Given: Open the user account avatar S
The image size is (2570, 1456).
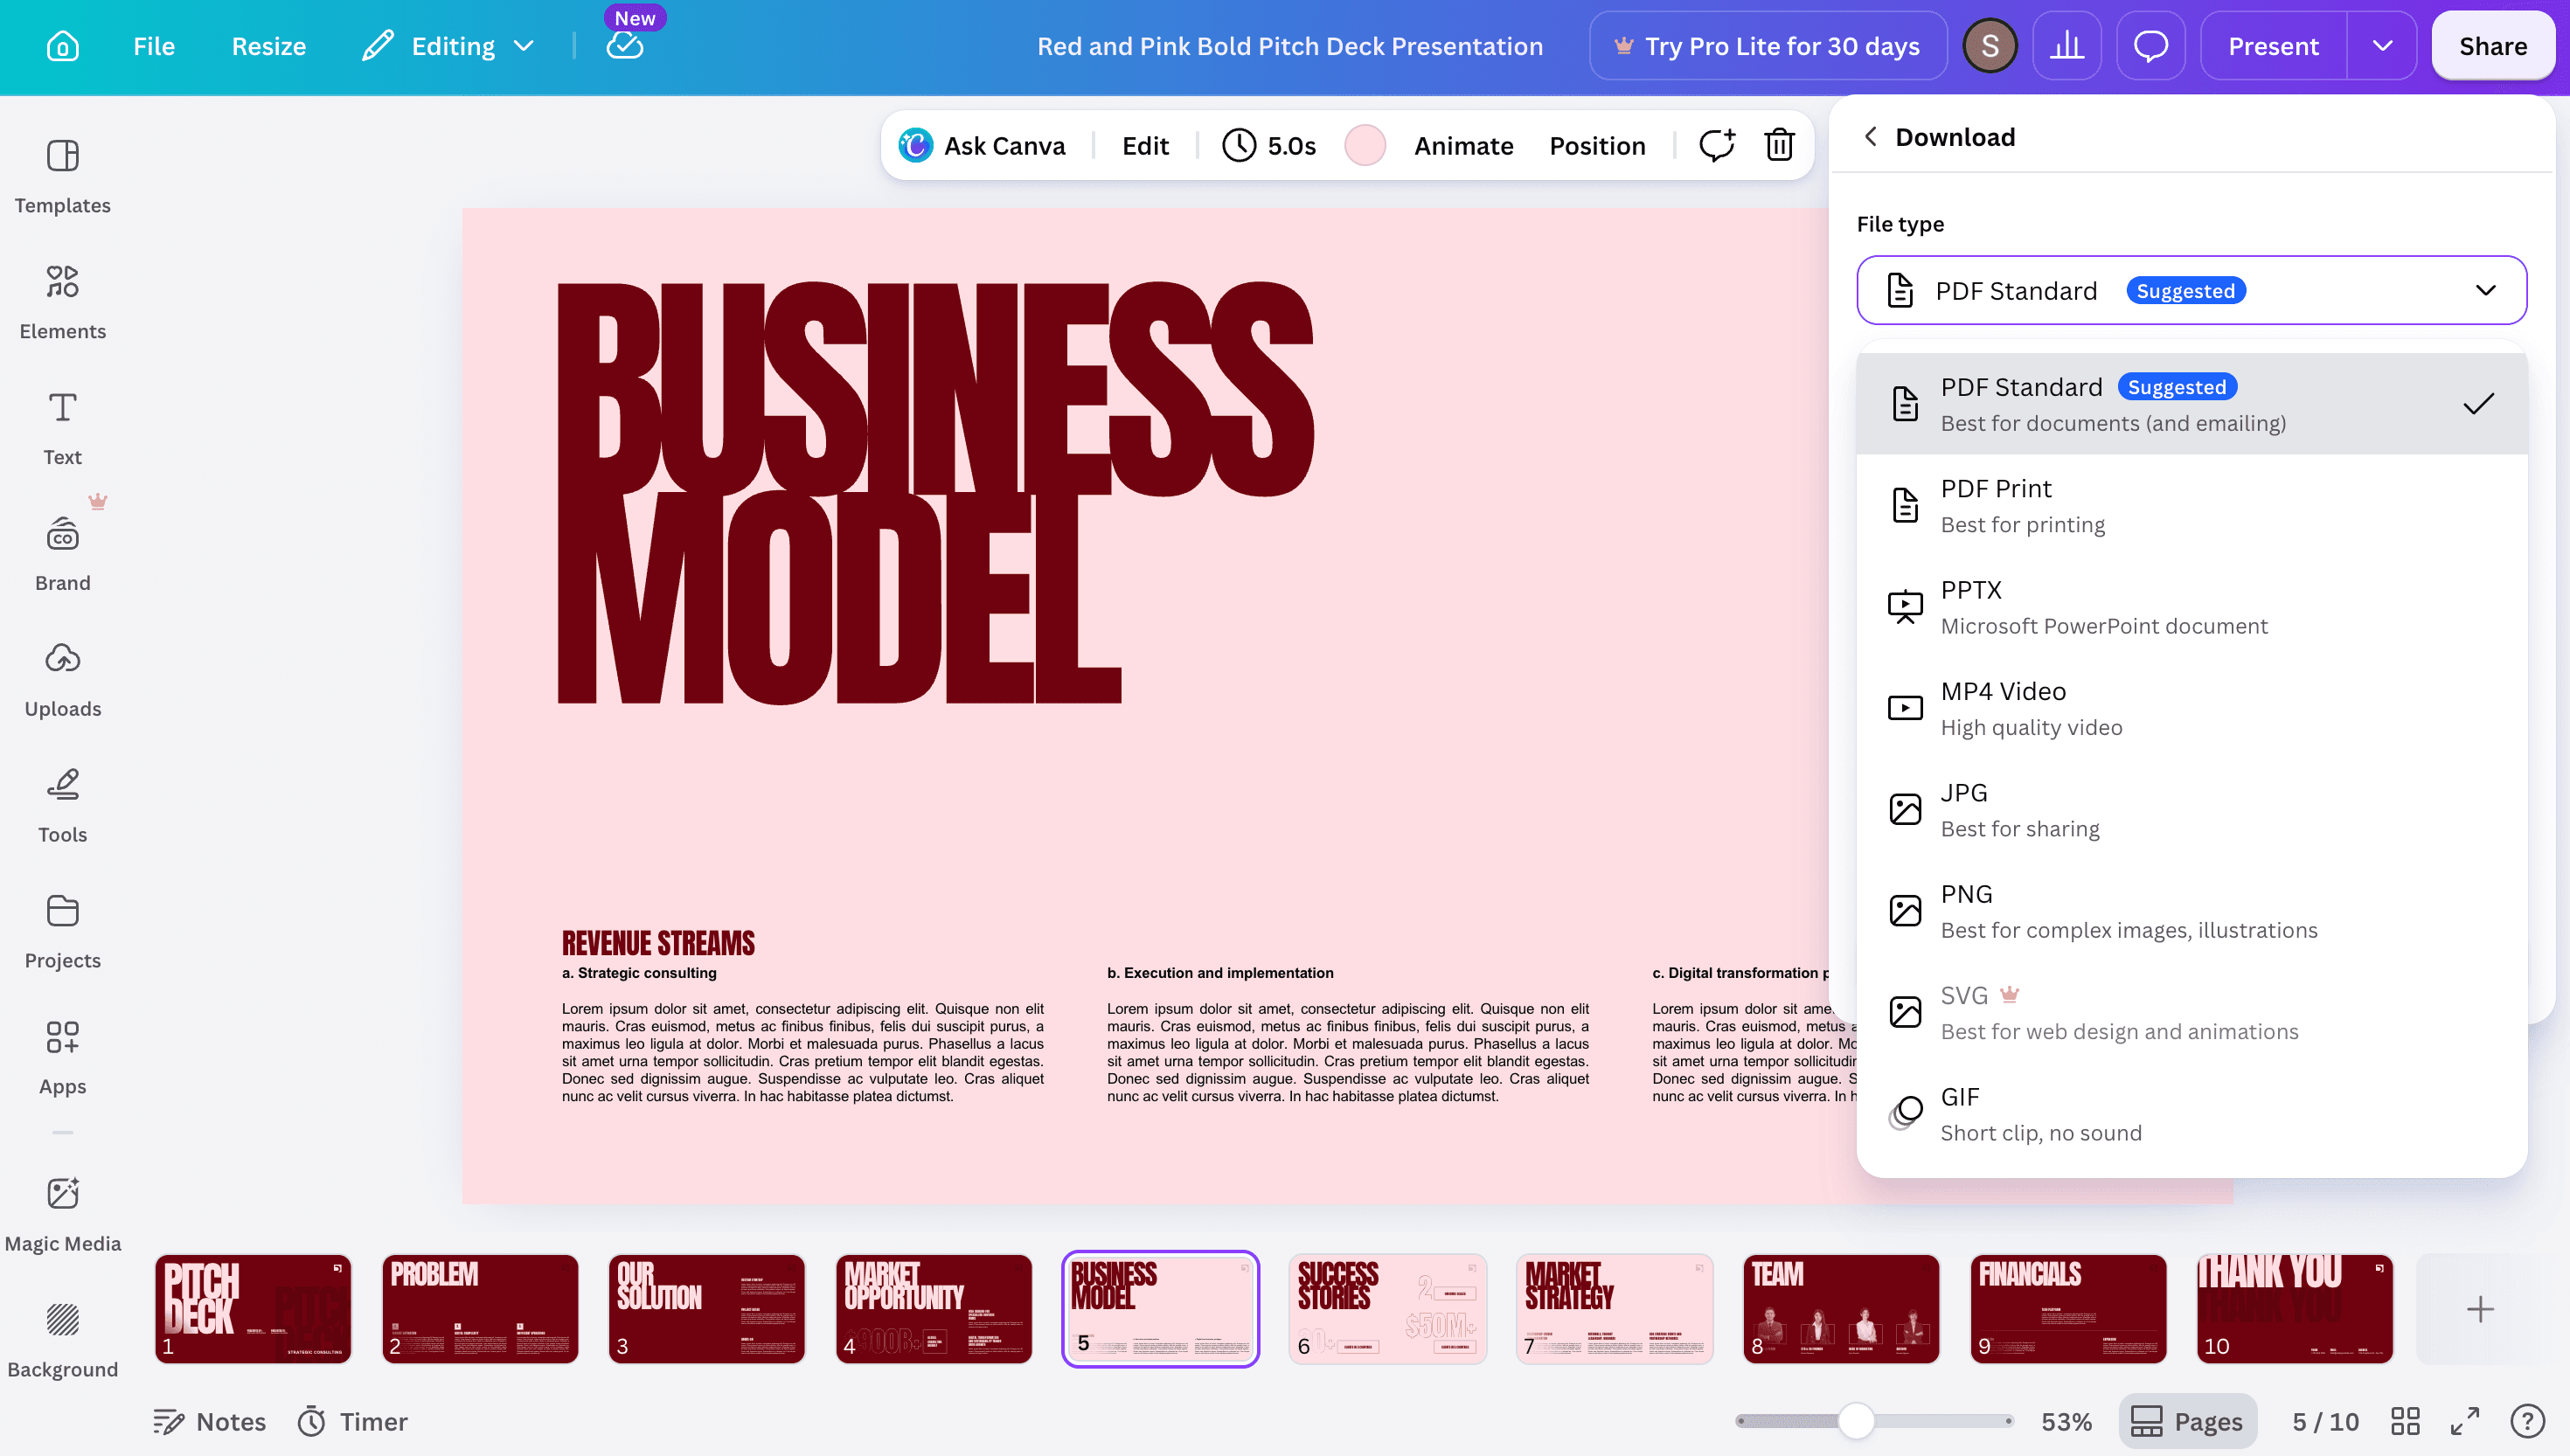Looking at the screenshot, I should [x=1990, y=46].
